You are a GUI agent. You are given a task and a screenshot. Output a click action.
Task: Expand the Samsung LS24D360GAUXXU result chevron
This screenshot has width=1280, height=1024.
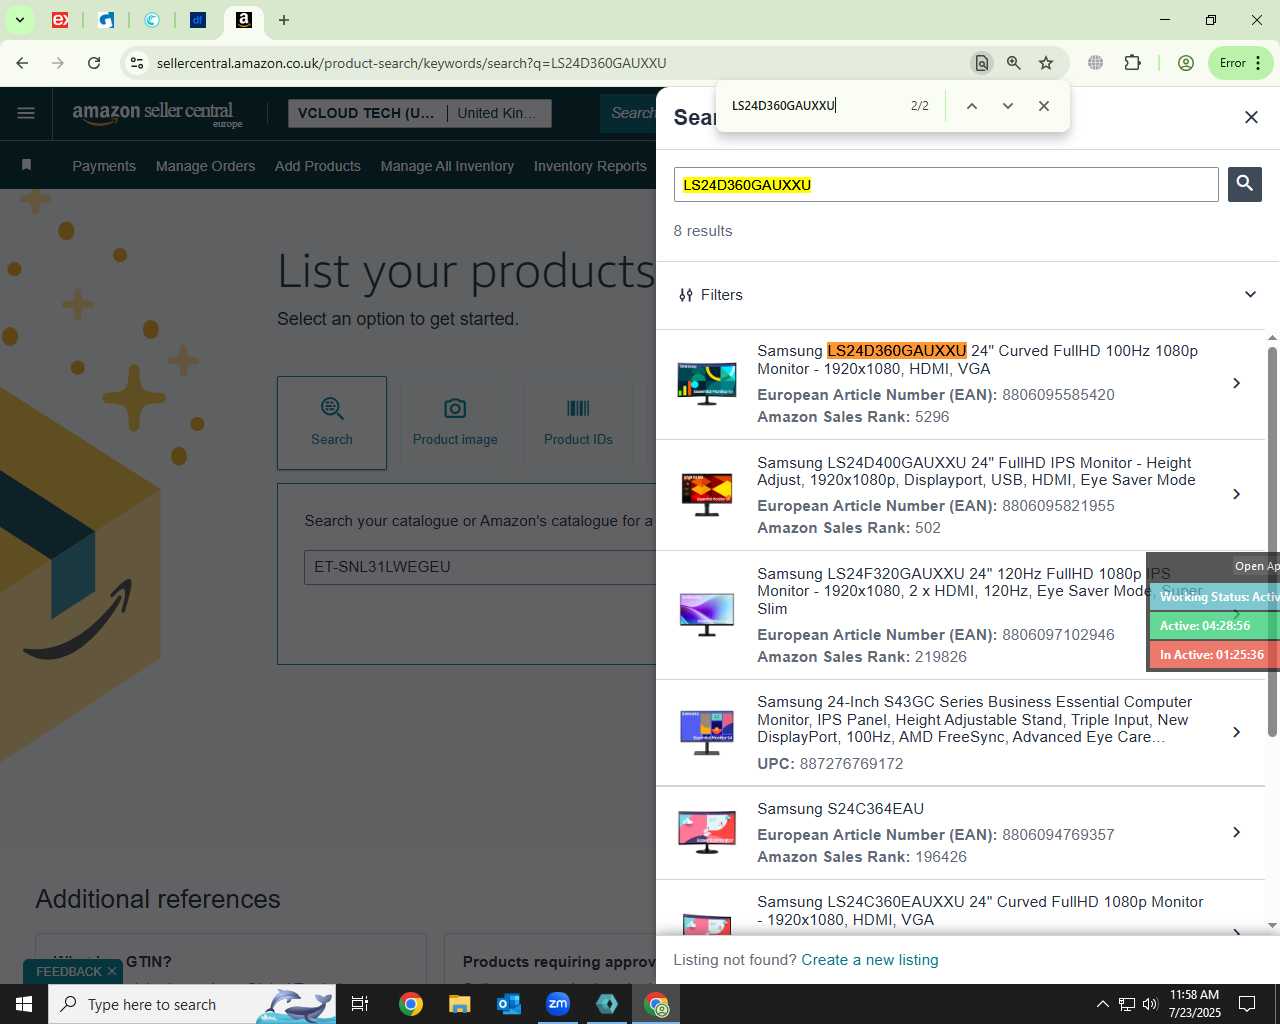1236,383
